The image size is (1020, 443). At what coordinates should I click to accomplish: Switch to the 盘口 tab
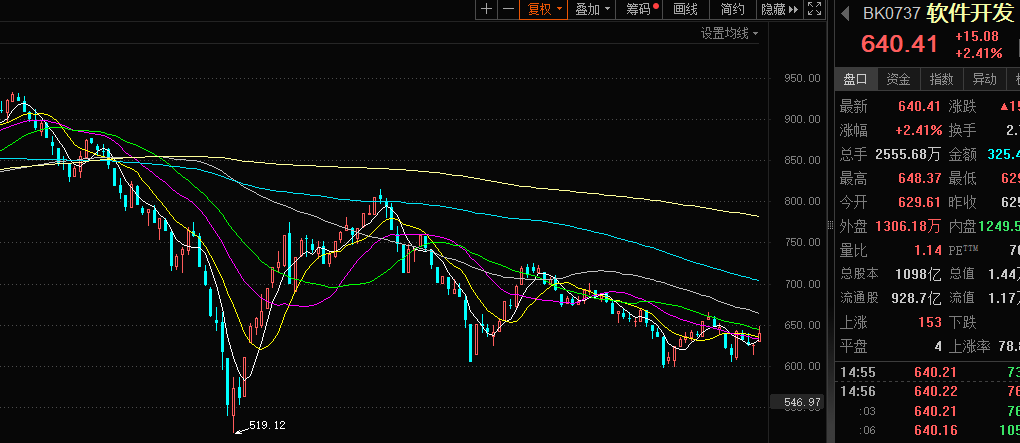coord(856,79)
